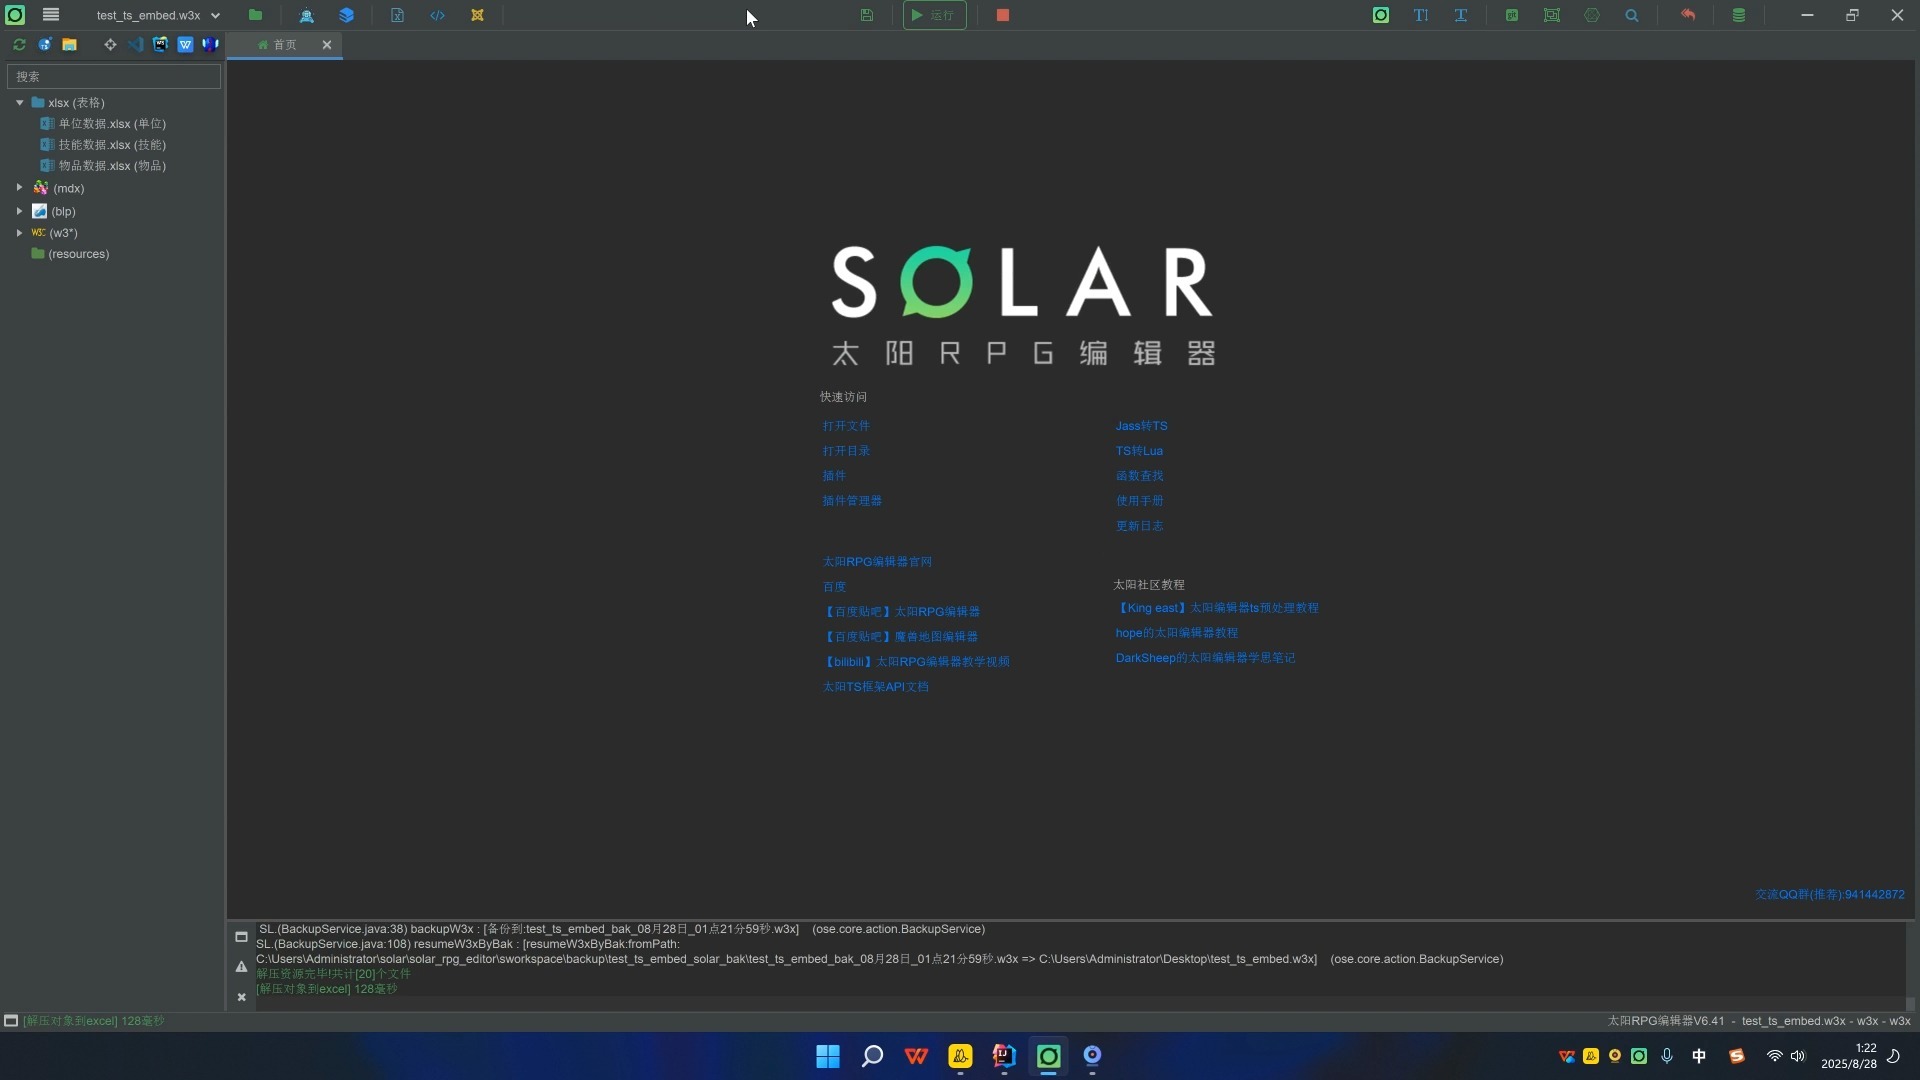The height and width of the screenshot is (1080, 1920).
Task: Click the text-height T toolbar icon
Action: 1421,15
